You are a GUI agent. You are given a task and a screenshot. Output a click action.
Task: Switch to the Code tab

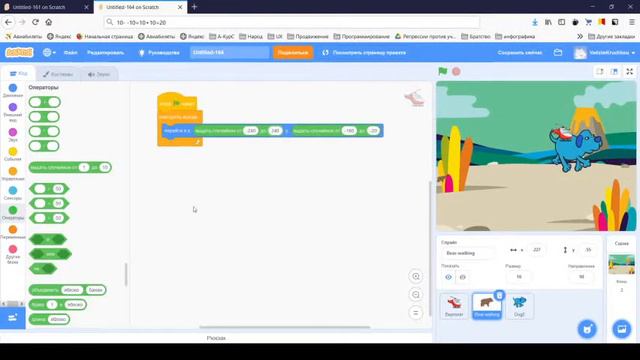point(18,73)
